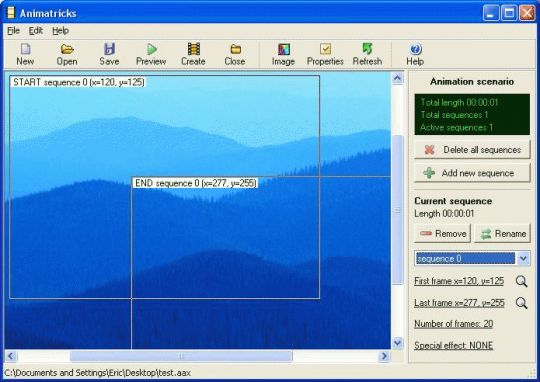Click the Close toolbar icon
The image size is (540, 382).
[x=236, y=49]
